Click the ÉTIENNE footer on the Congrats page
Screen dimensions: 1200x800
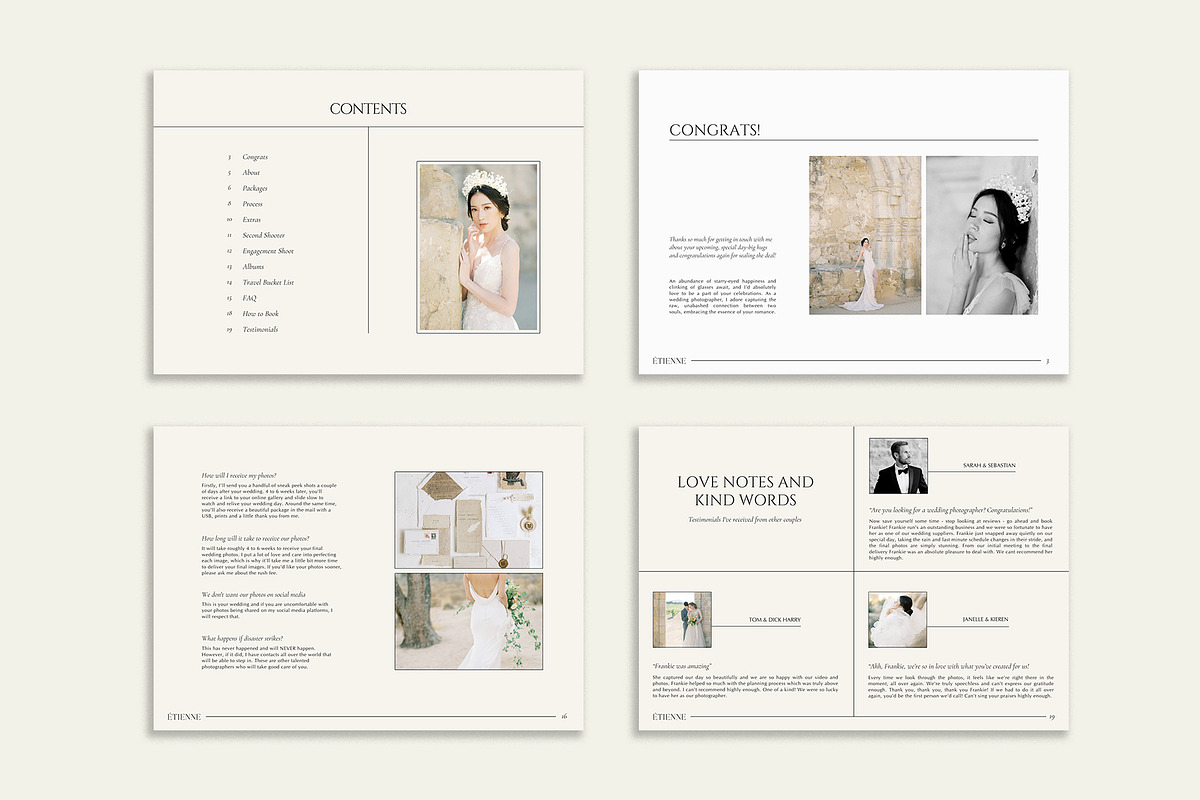point(670,361)
